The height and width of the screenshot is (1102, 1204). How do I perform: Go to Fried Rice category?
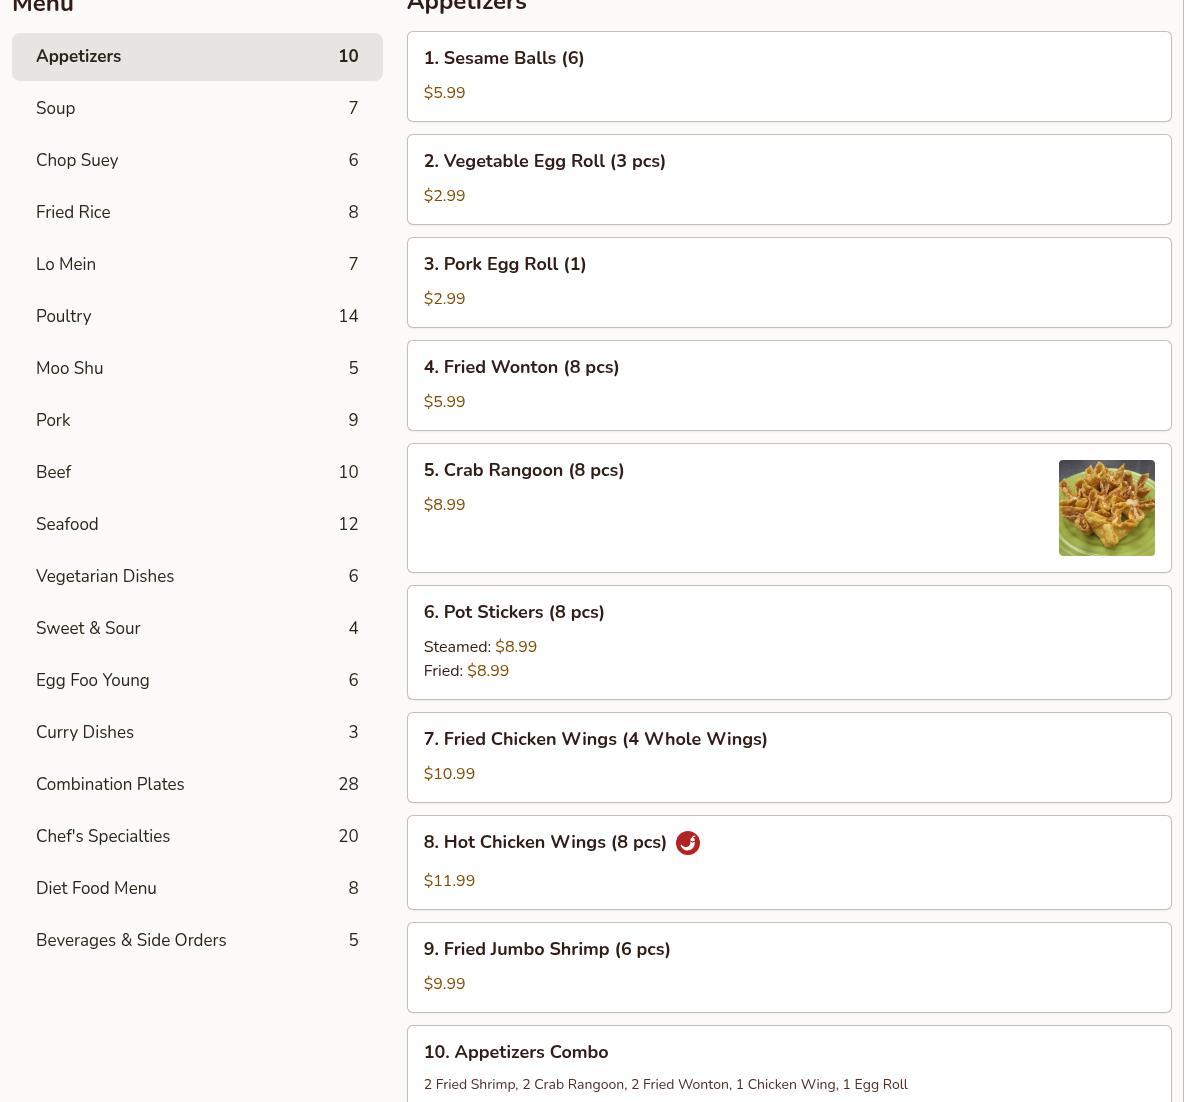(197, 213)
